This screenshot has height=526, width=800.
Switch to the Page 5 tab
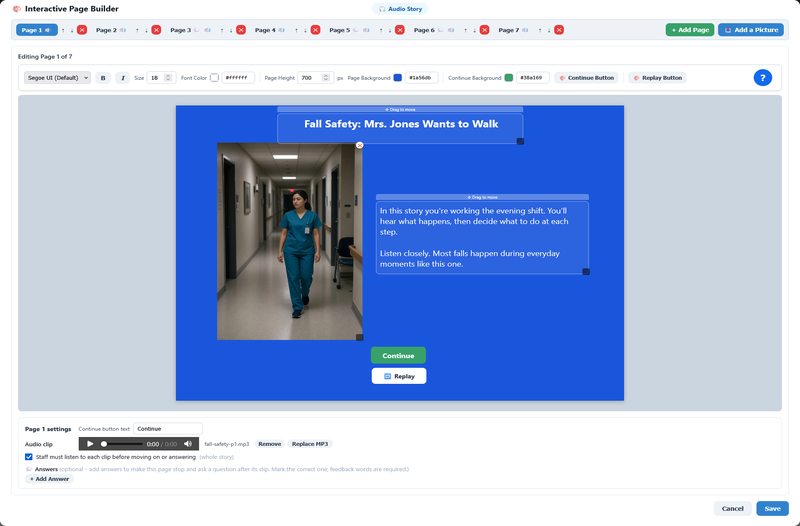[349, 30]
